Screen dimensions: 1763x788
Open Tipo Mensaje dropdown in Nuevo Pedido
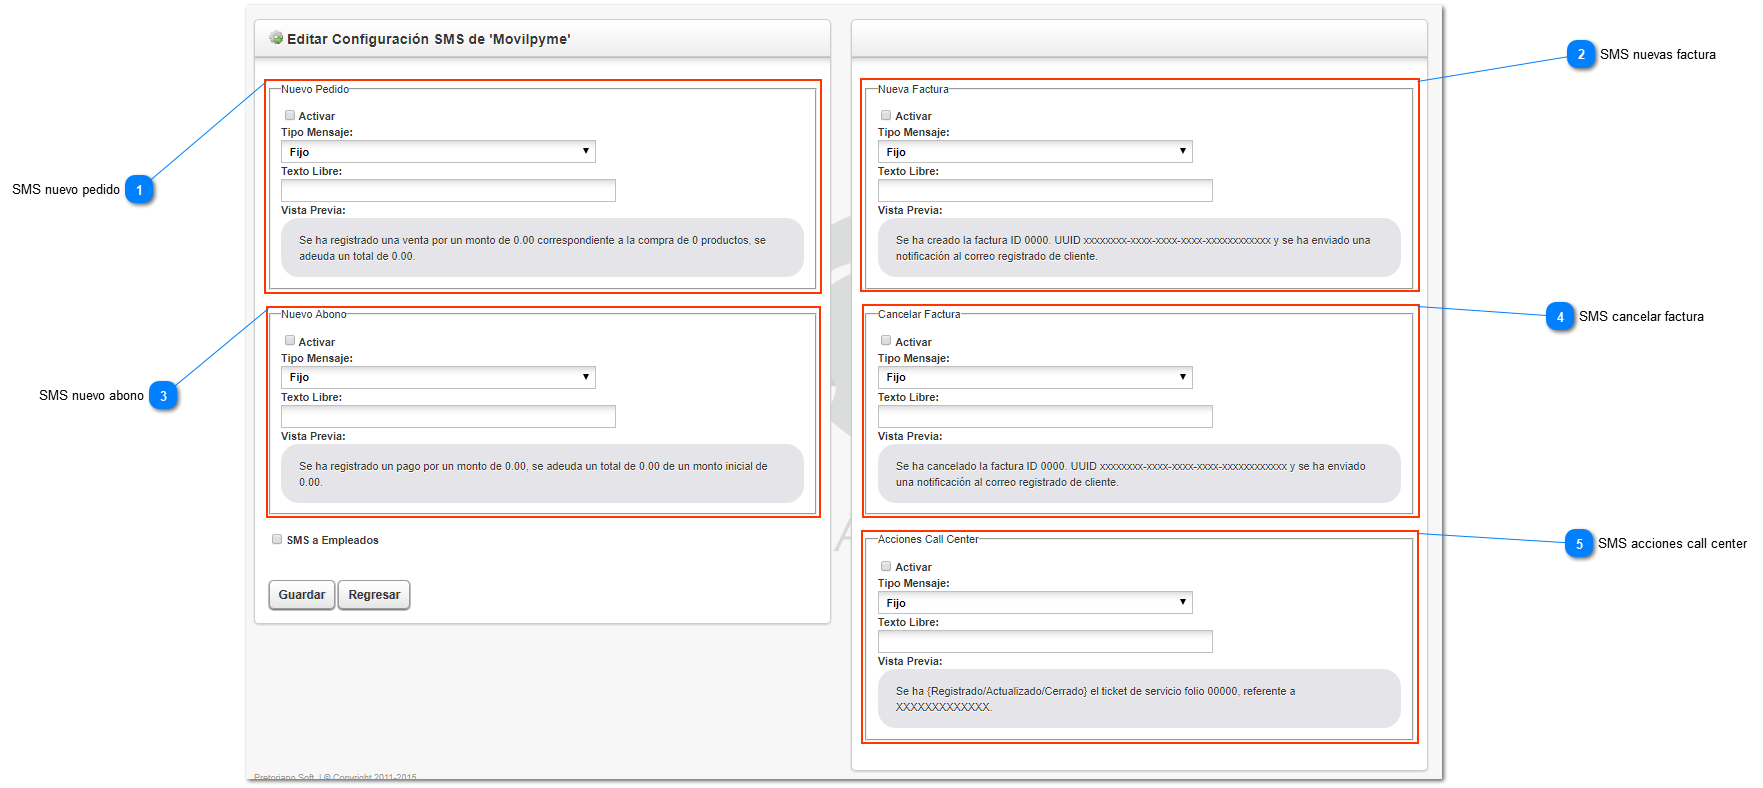tap(438, 152)
